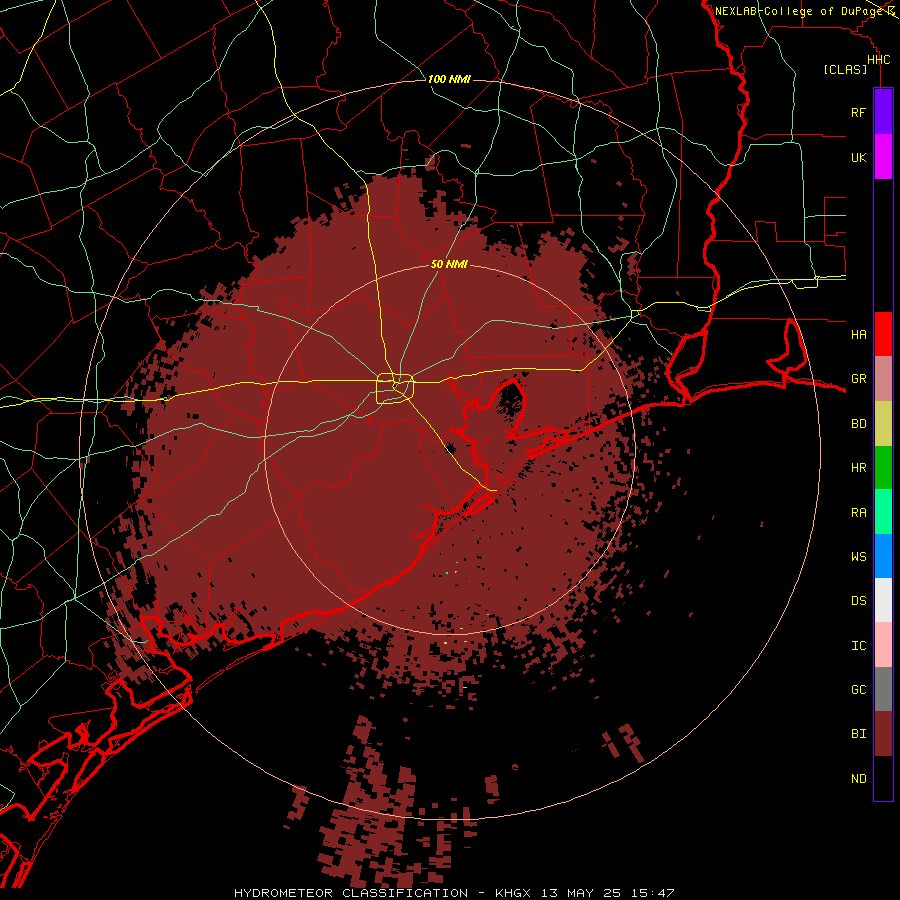
Task: Click the GC gray legend swatch
Action: pyautogui.click(x=883, y=689)
